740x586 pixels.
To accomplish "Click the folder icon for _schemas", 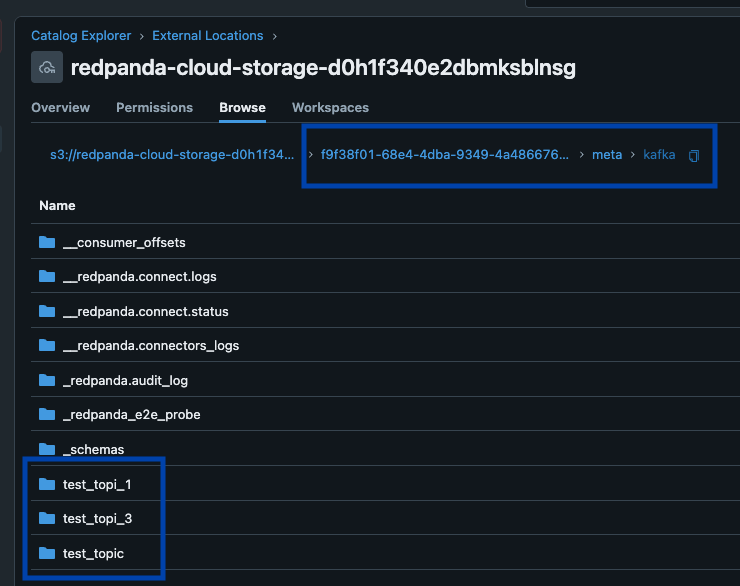I will click(x=46, y=449).
